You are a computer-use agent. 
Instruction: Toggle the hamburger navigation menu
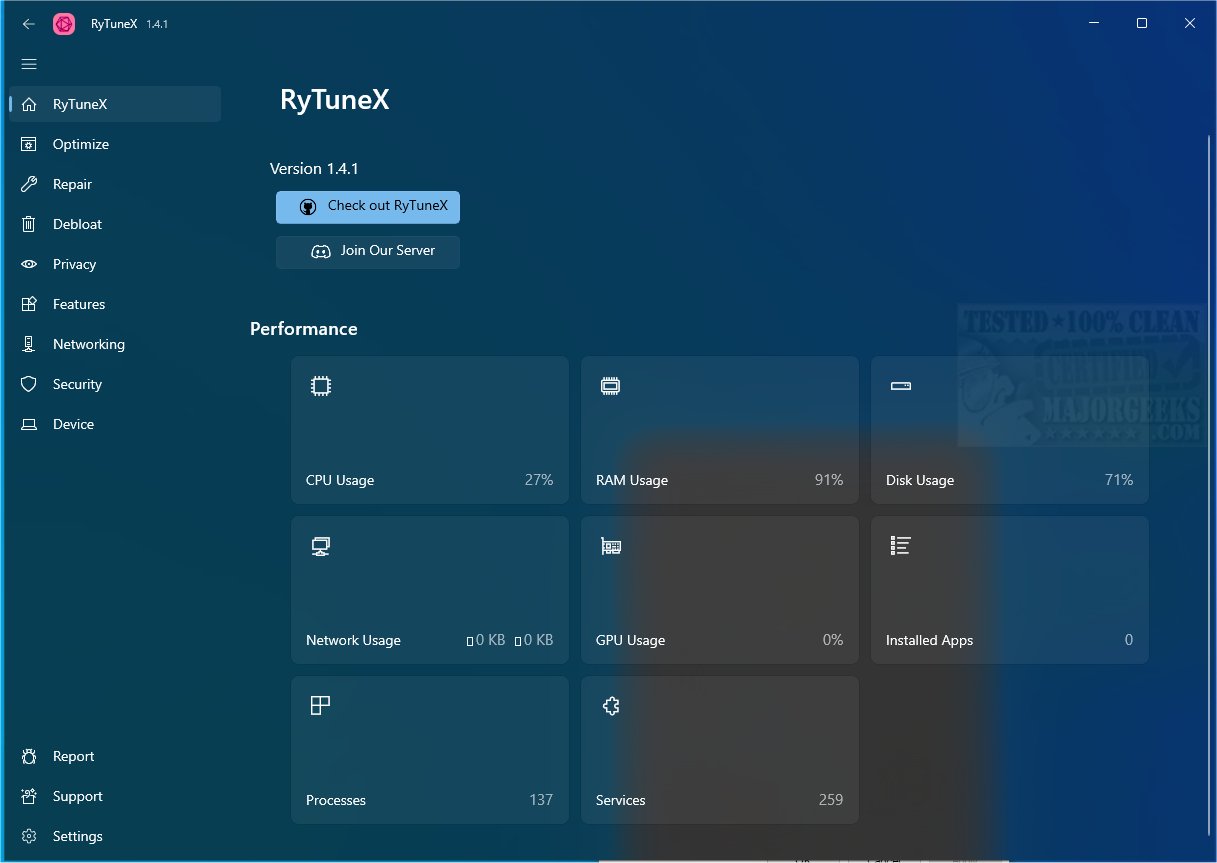[x=29, y=64]
